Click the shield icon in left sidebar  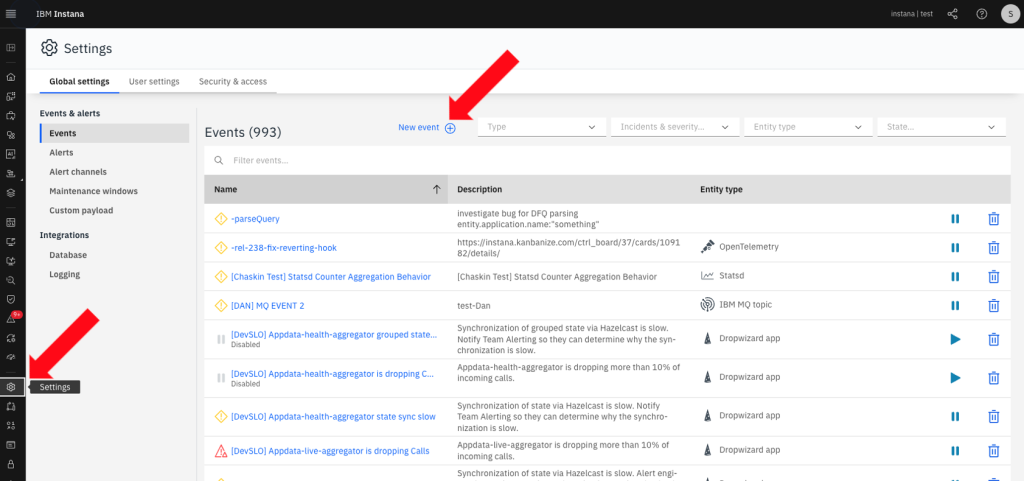(x=10, y=299)
